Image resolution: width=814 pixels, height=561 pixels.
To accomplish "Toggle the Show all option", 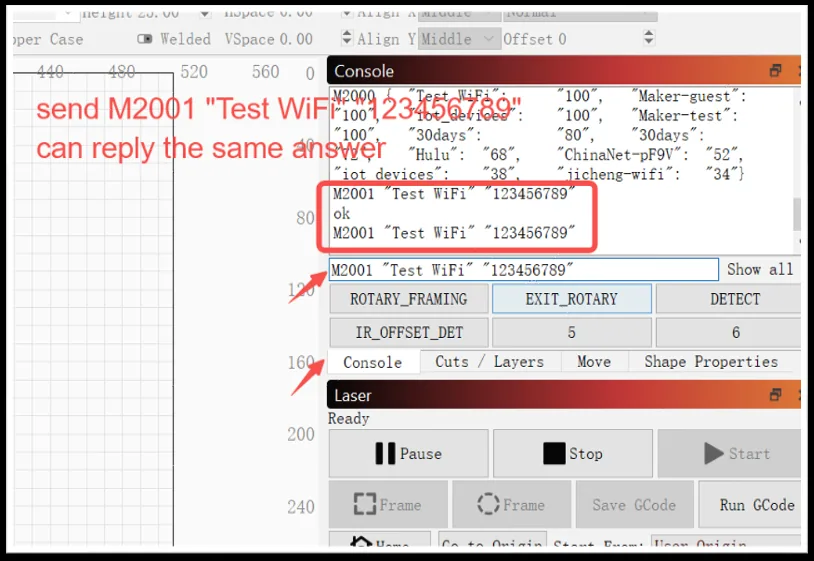I will [760, 269].
